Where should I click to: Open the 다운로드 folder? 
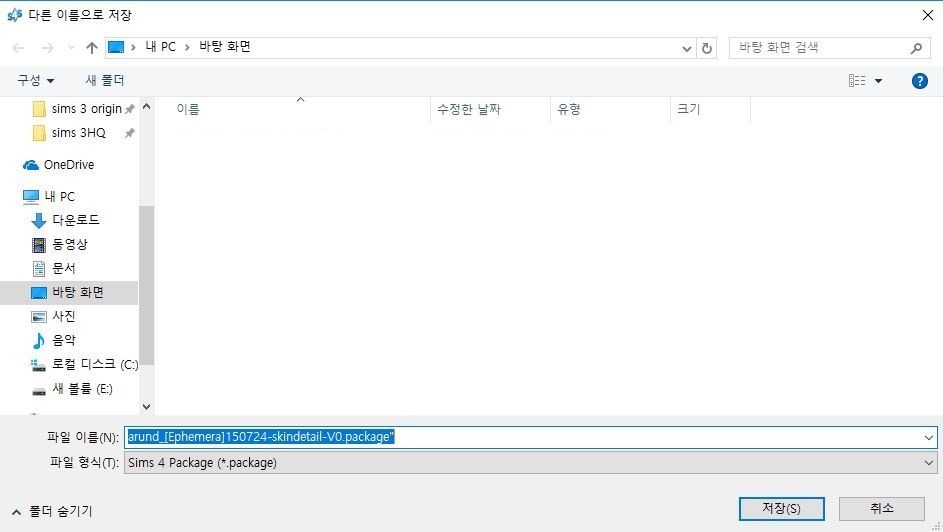[x=65, y=221]
